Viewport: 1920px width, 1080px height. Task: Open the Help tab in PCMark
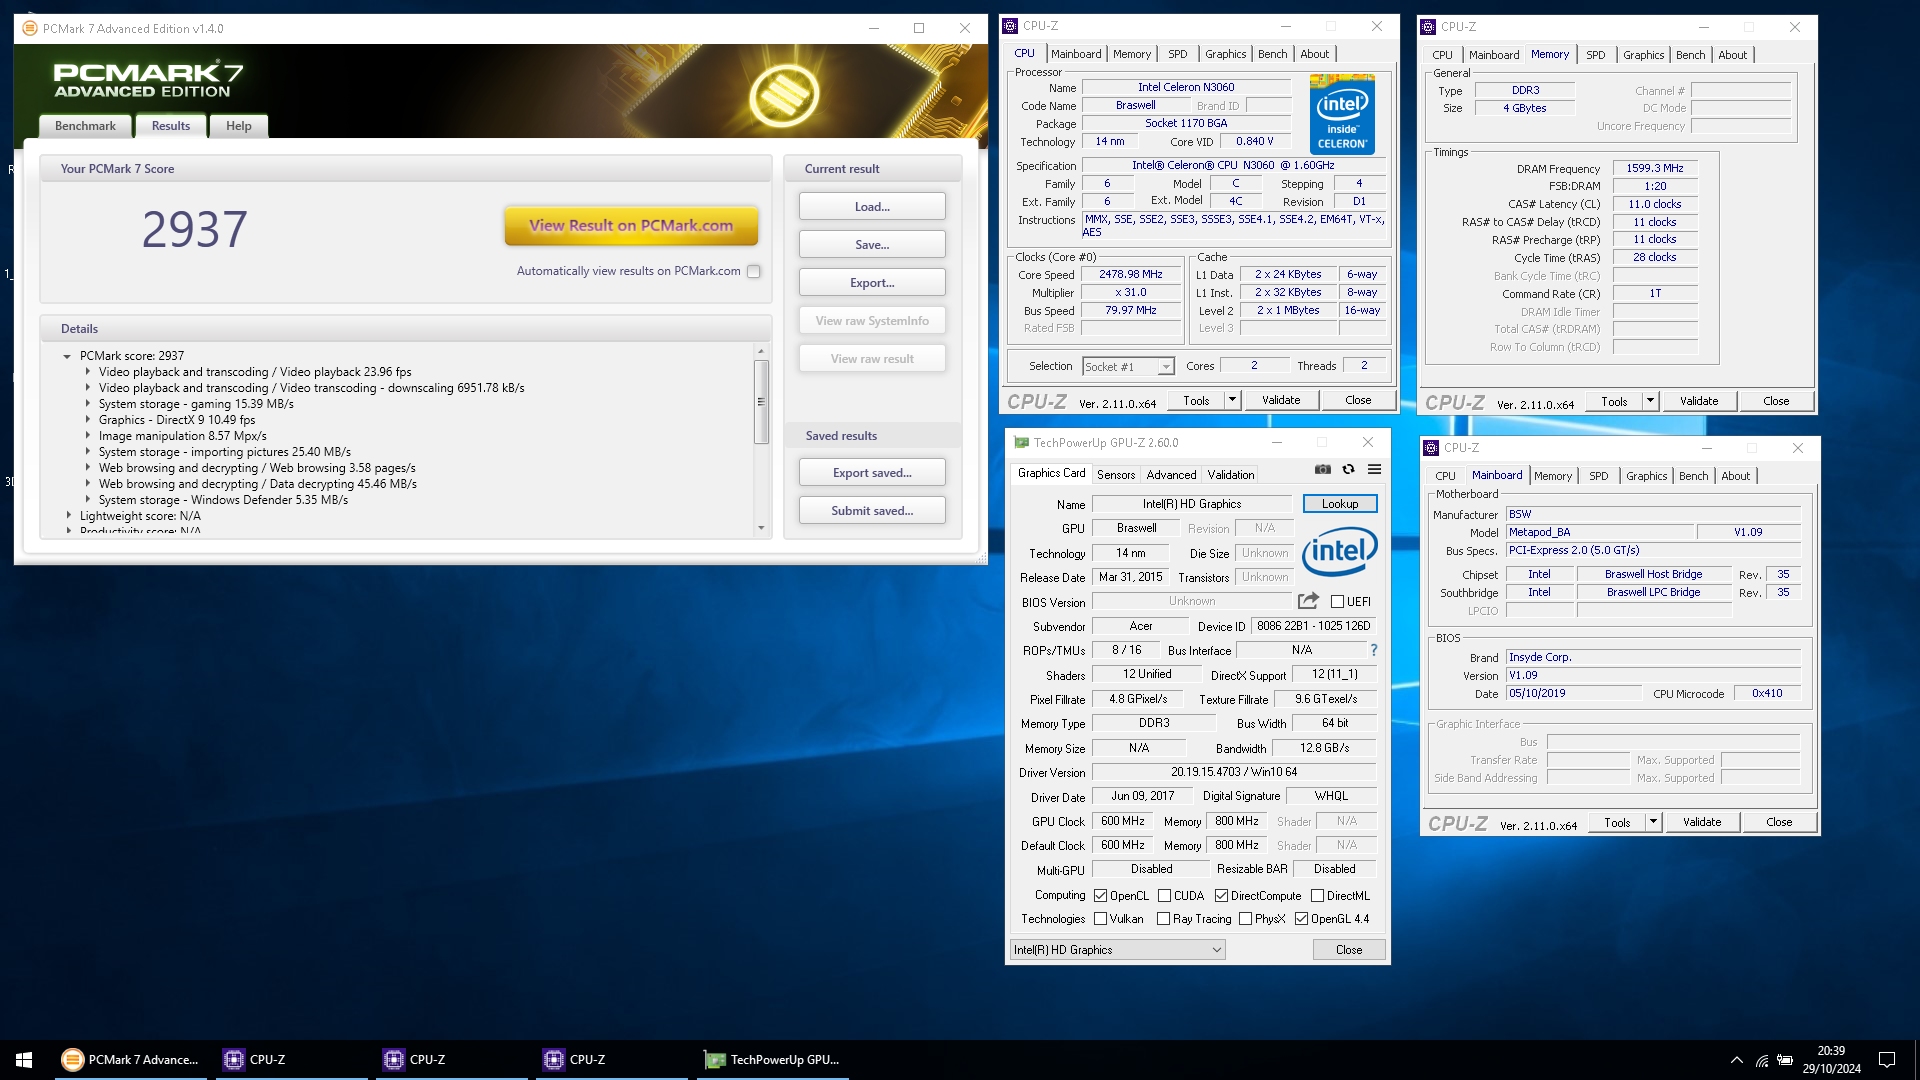click(x=238, y=126)
